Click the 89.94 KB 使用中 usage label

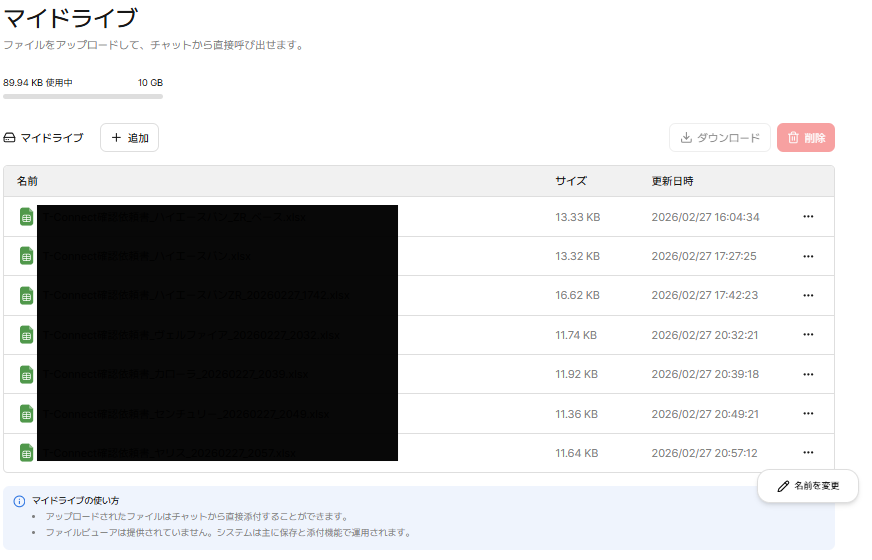point(38,83)
